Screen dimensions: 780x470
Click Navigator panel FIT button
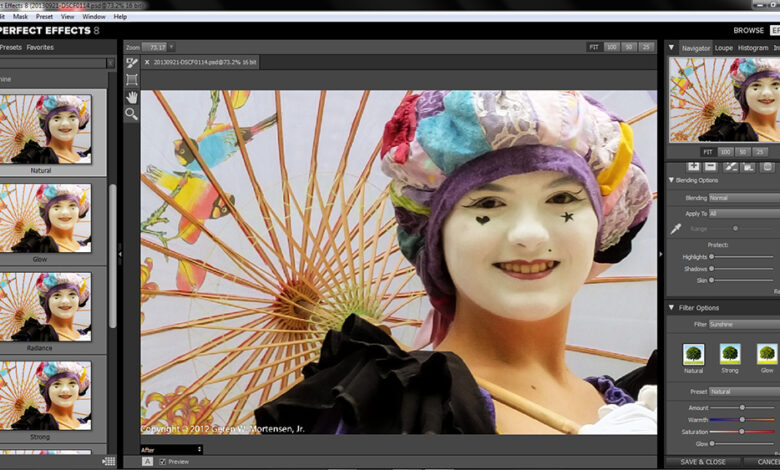(x=707, y=152)
